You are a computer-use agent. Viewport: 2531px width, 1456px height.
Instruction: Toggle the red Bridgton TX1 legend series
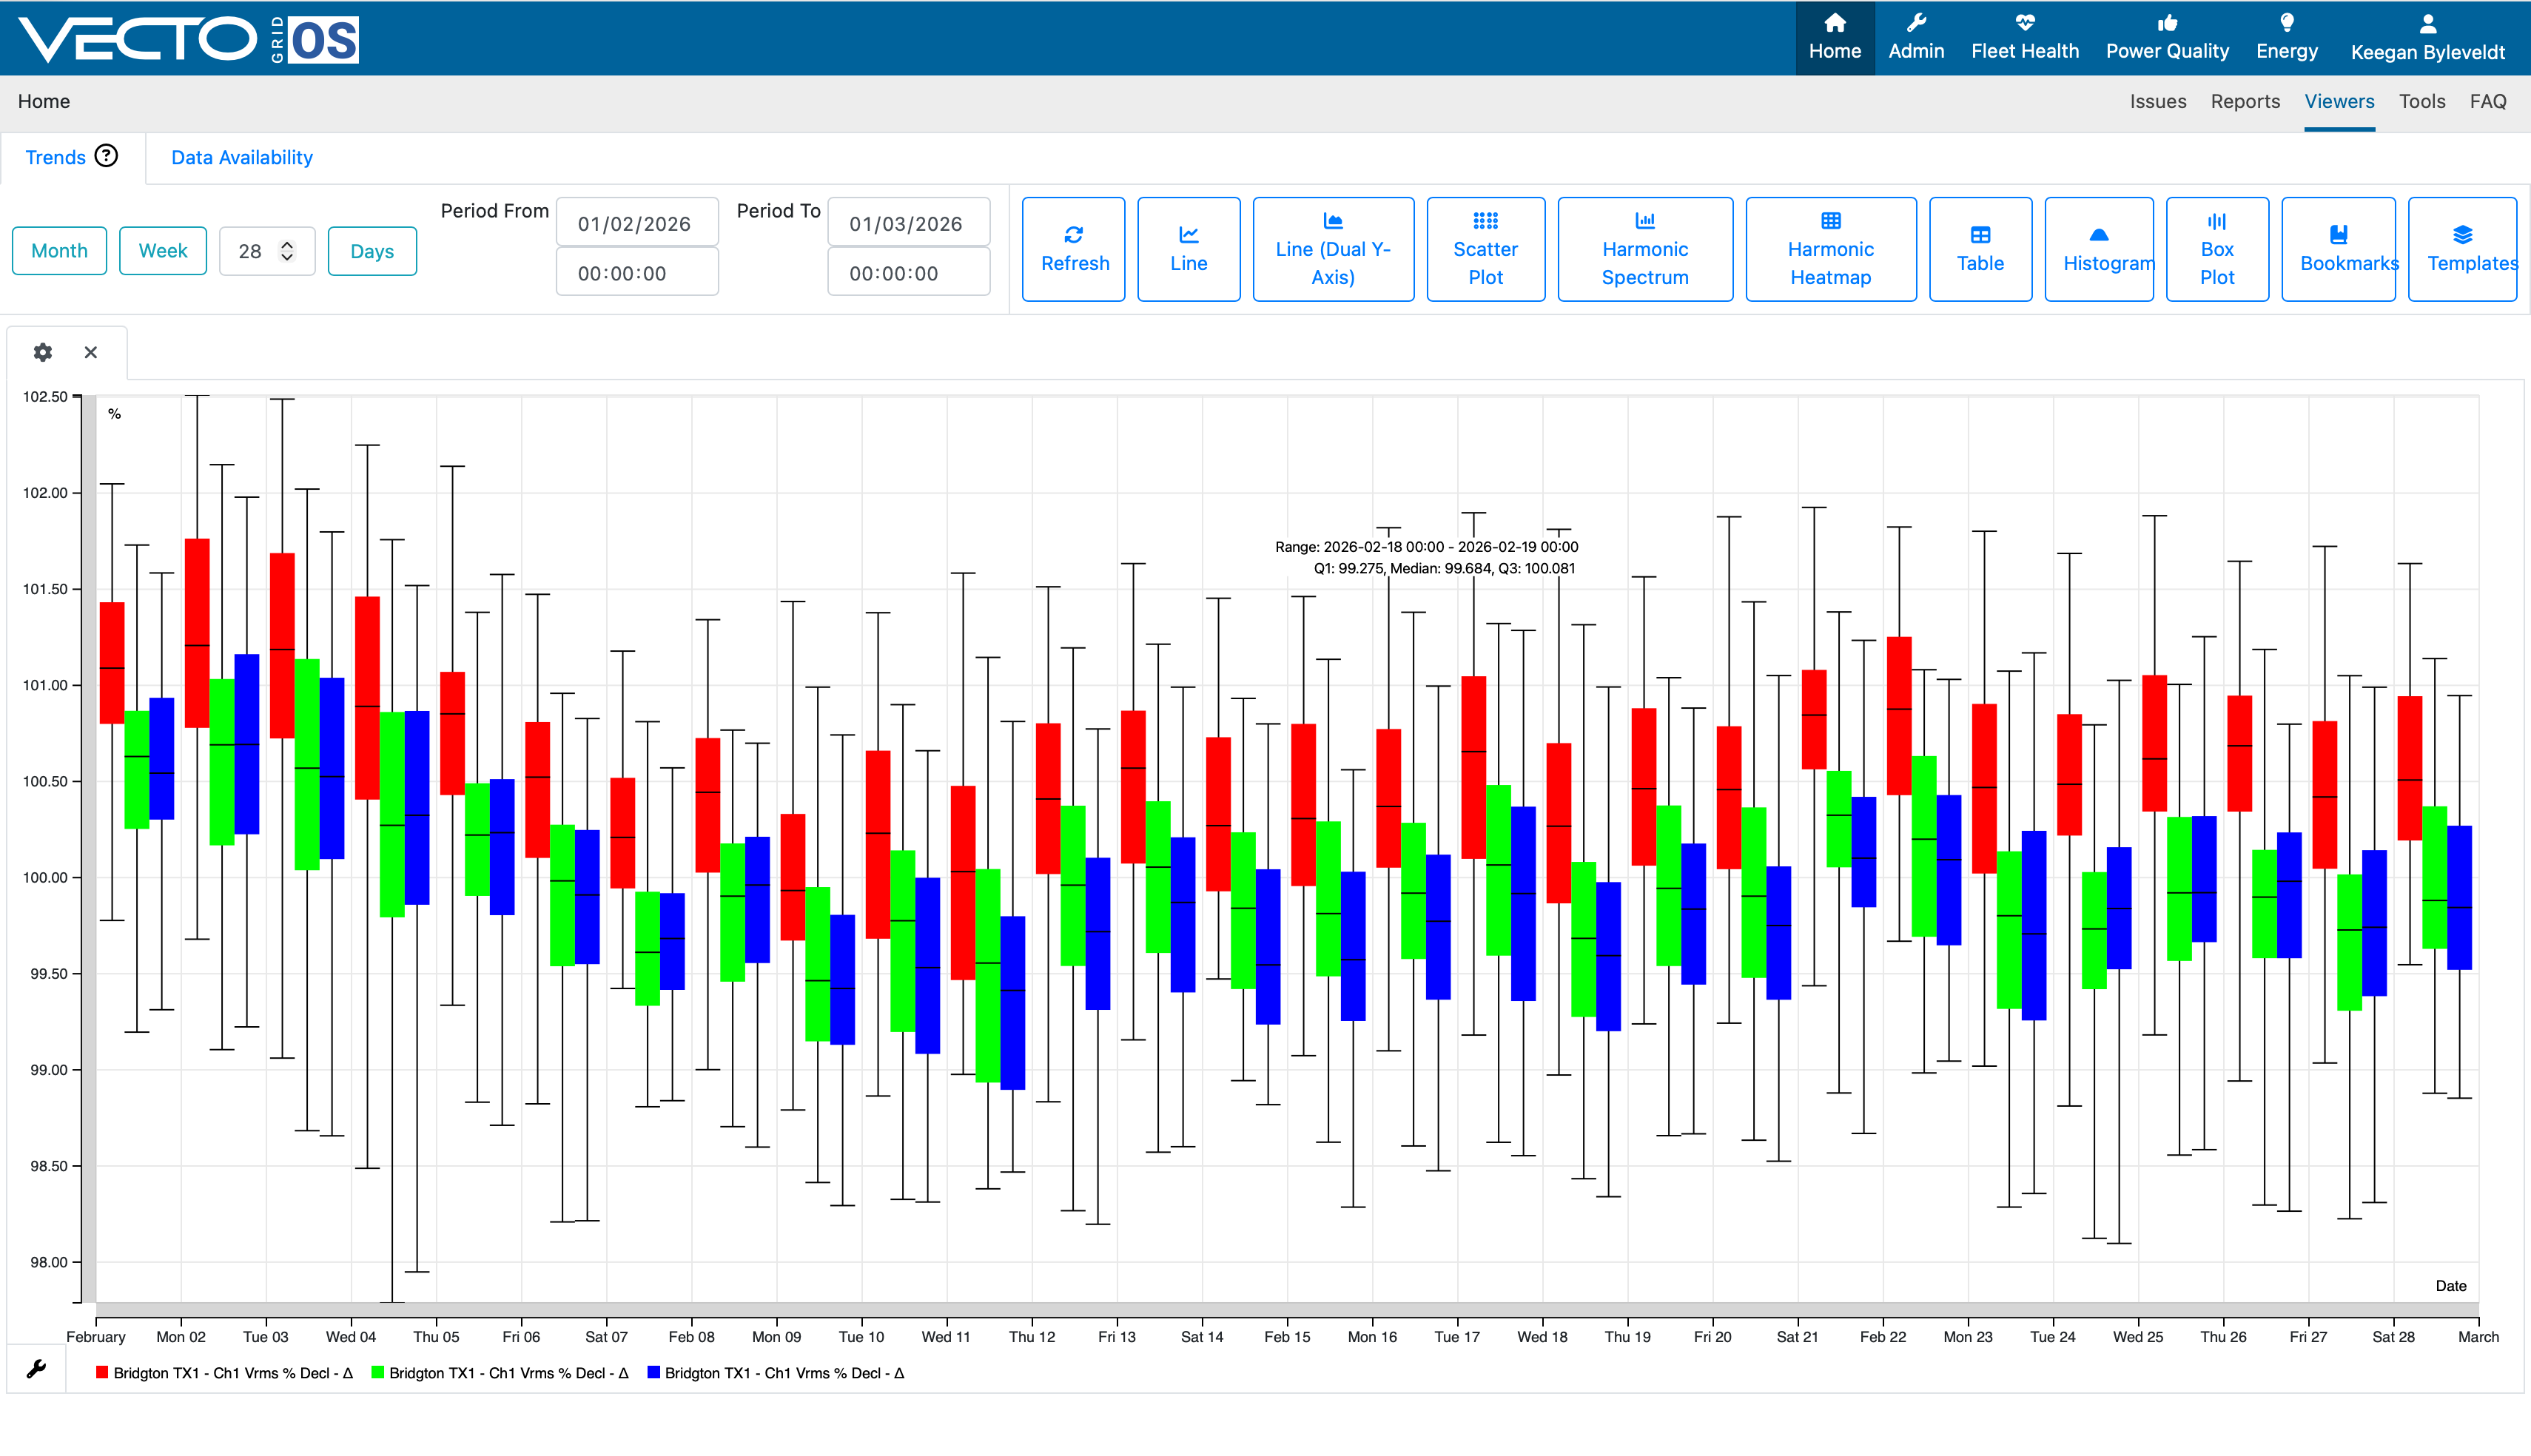point(225,1373)
